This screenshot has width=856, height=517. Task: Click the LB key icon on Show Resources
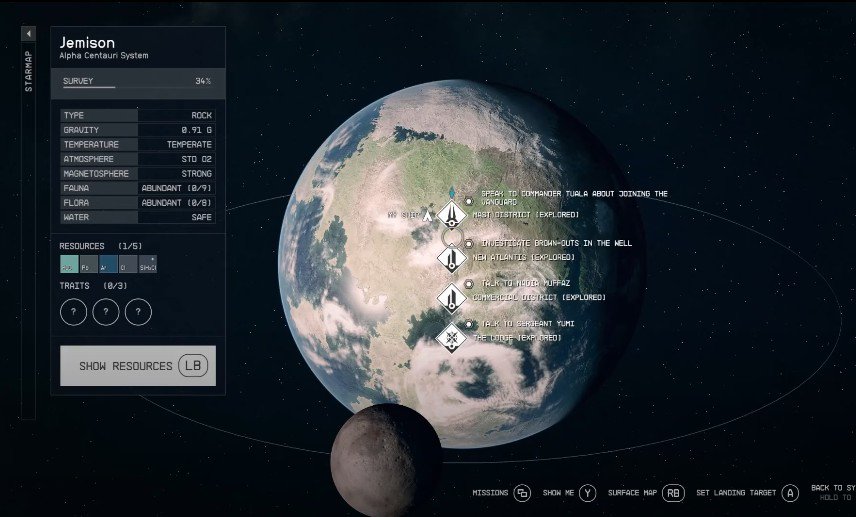pos(193,366)
